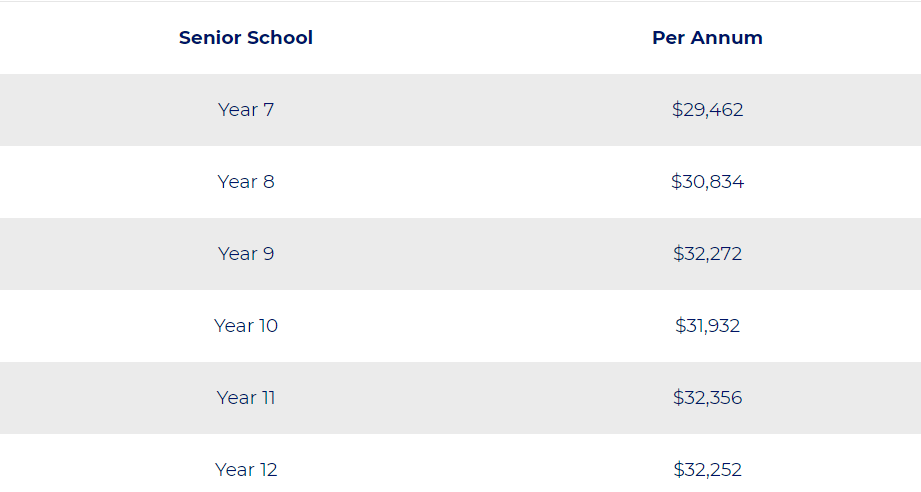The height and width of the screenshot is (492, 921).
Task: Click the $30,834 fee amount
Action: [x=707, y=182]
